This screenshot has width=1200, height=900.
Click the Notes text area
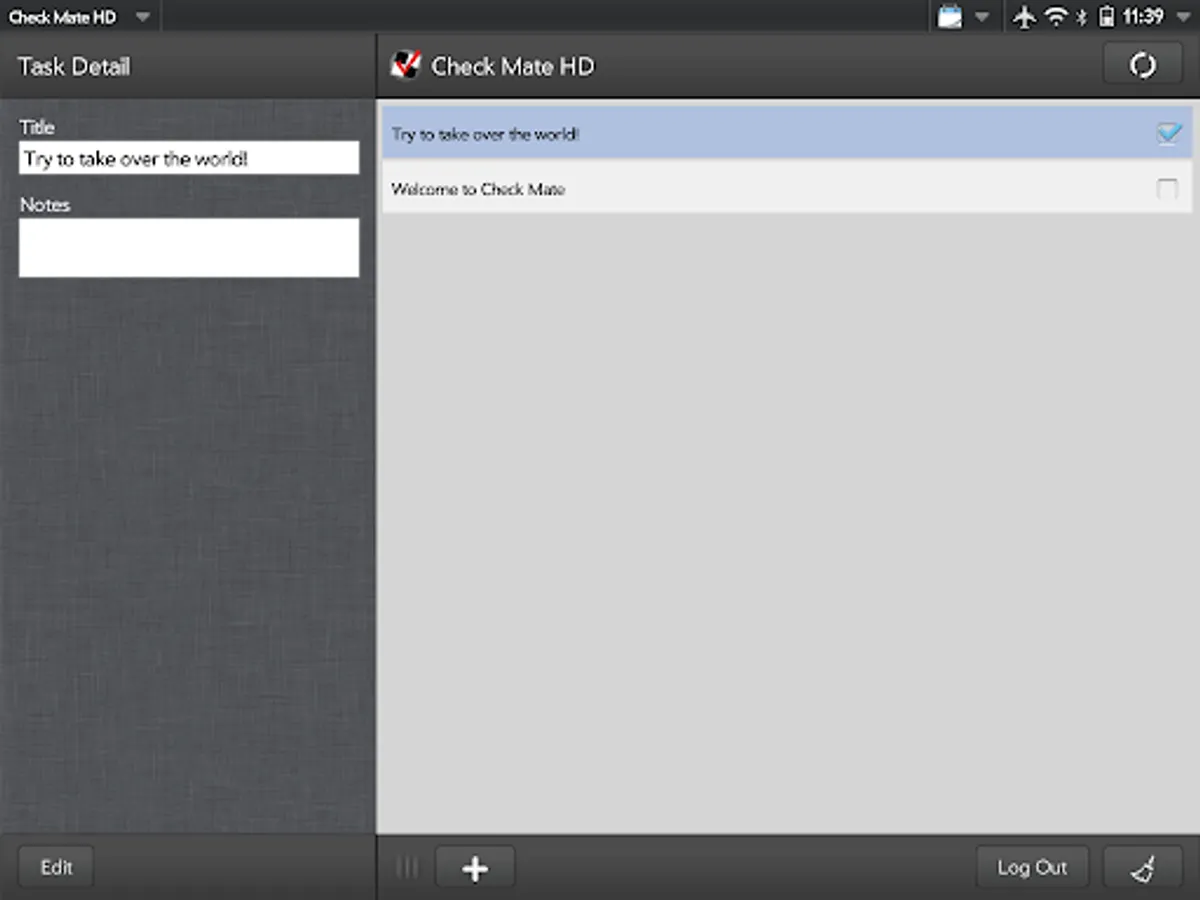[189, 247]
